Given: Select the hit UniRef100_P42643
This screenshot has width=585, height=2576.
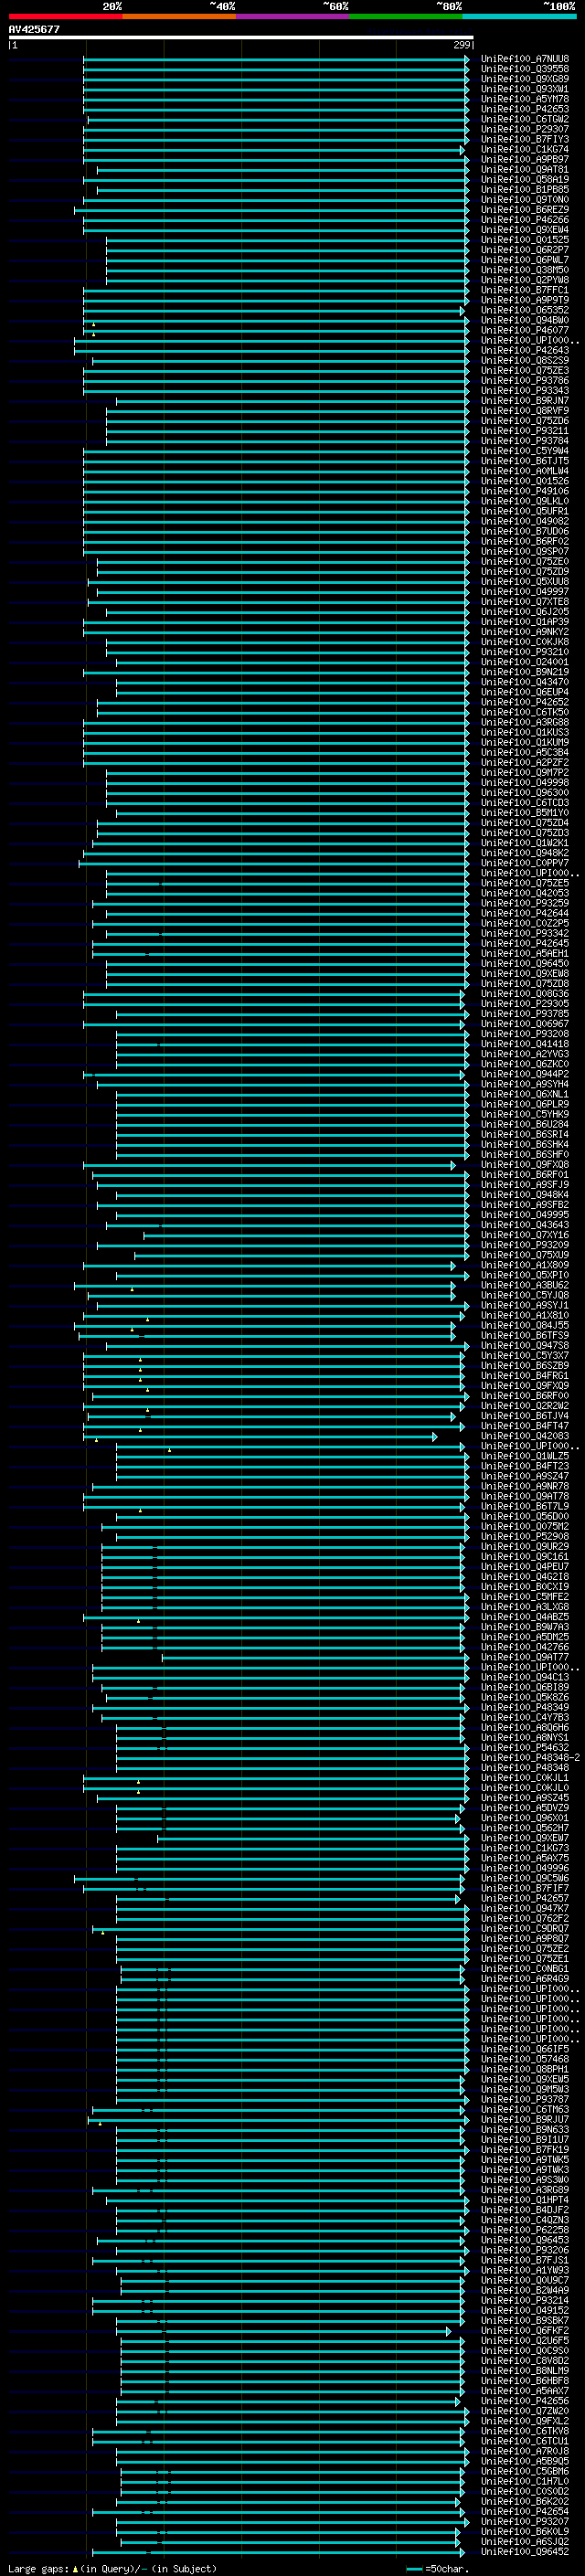Looking at the screenshot, I should pos(524,350).
